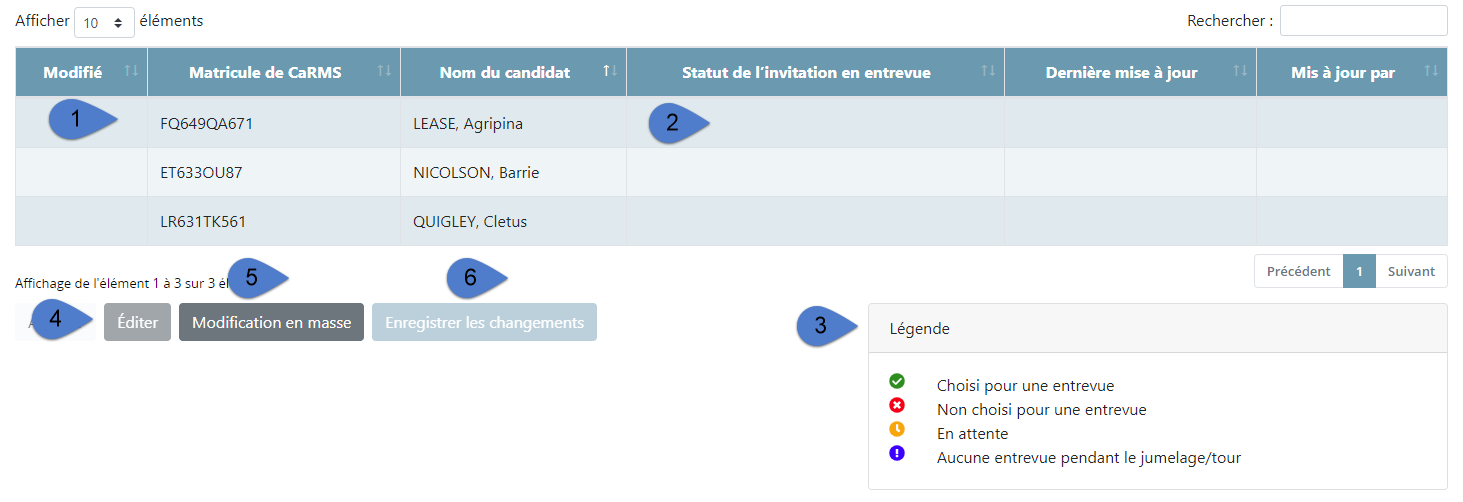Sort by Matricule de CaRMS arrows
Viewport: 1463px width, 502px height.
(384, 71)
